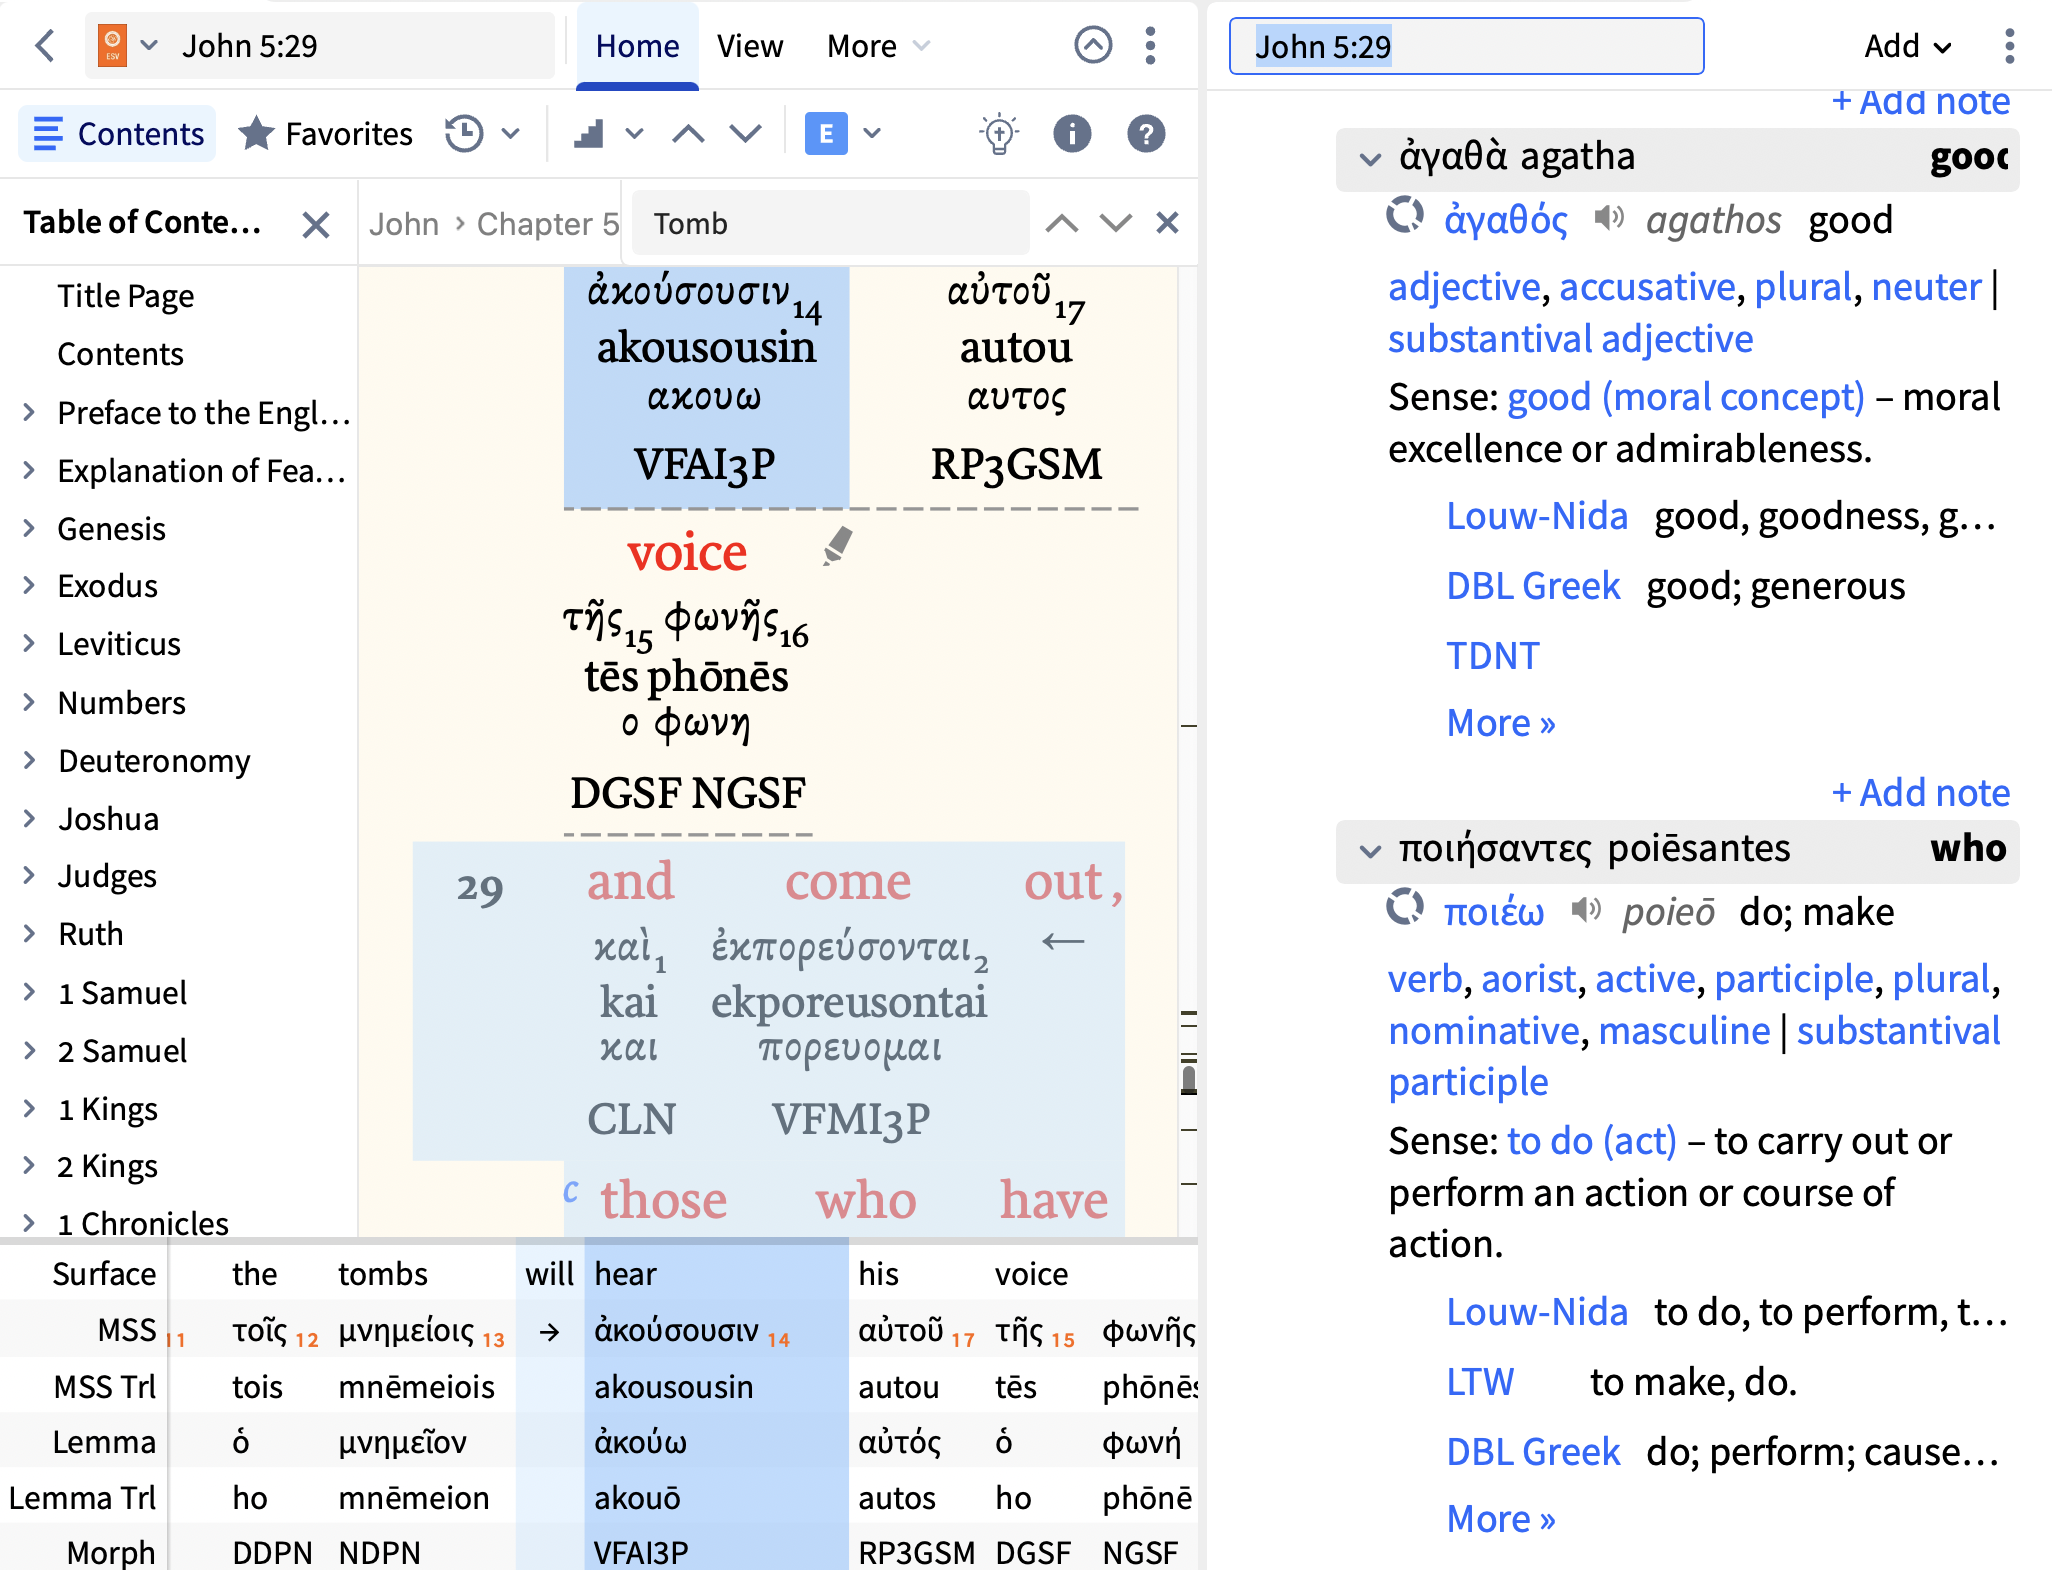Click the blue E visual filter icon
This screenshot has height=1570, width=2052.
point(826,134)
